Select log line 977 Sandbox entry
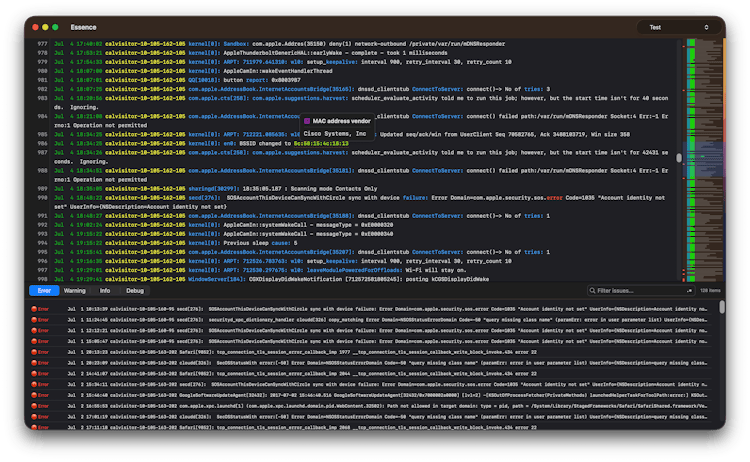The width and height of the screenshot is (750, 462). (x=300, y=45)
